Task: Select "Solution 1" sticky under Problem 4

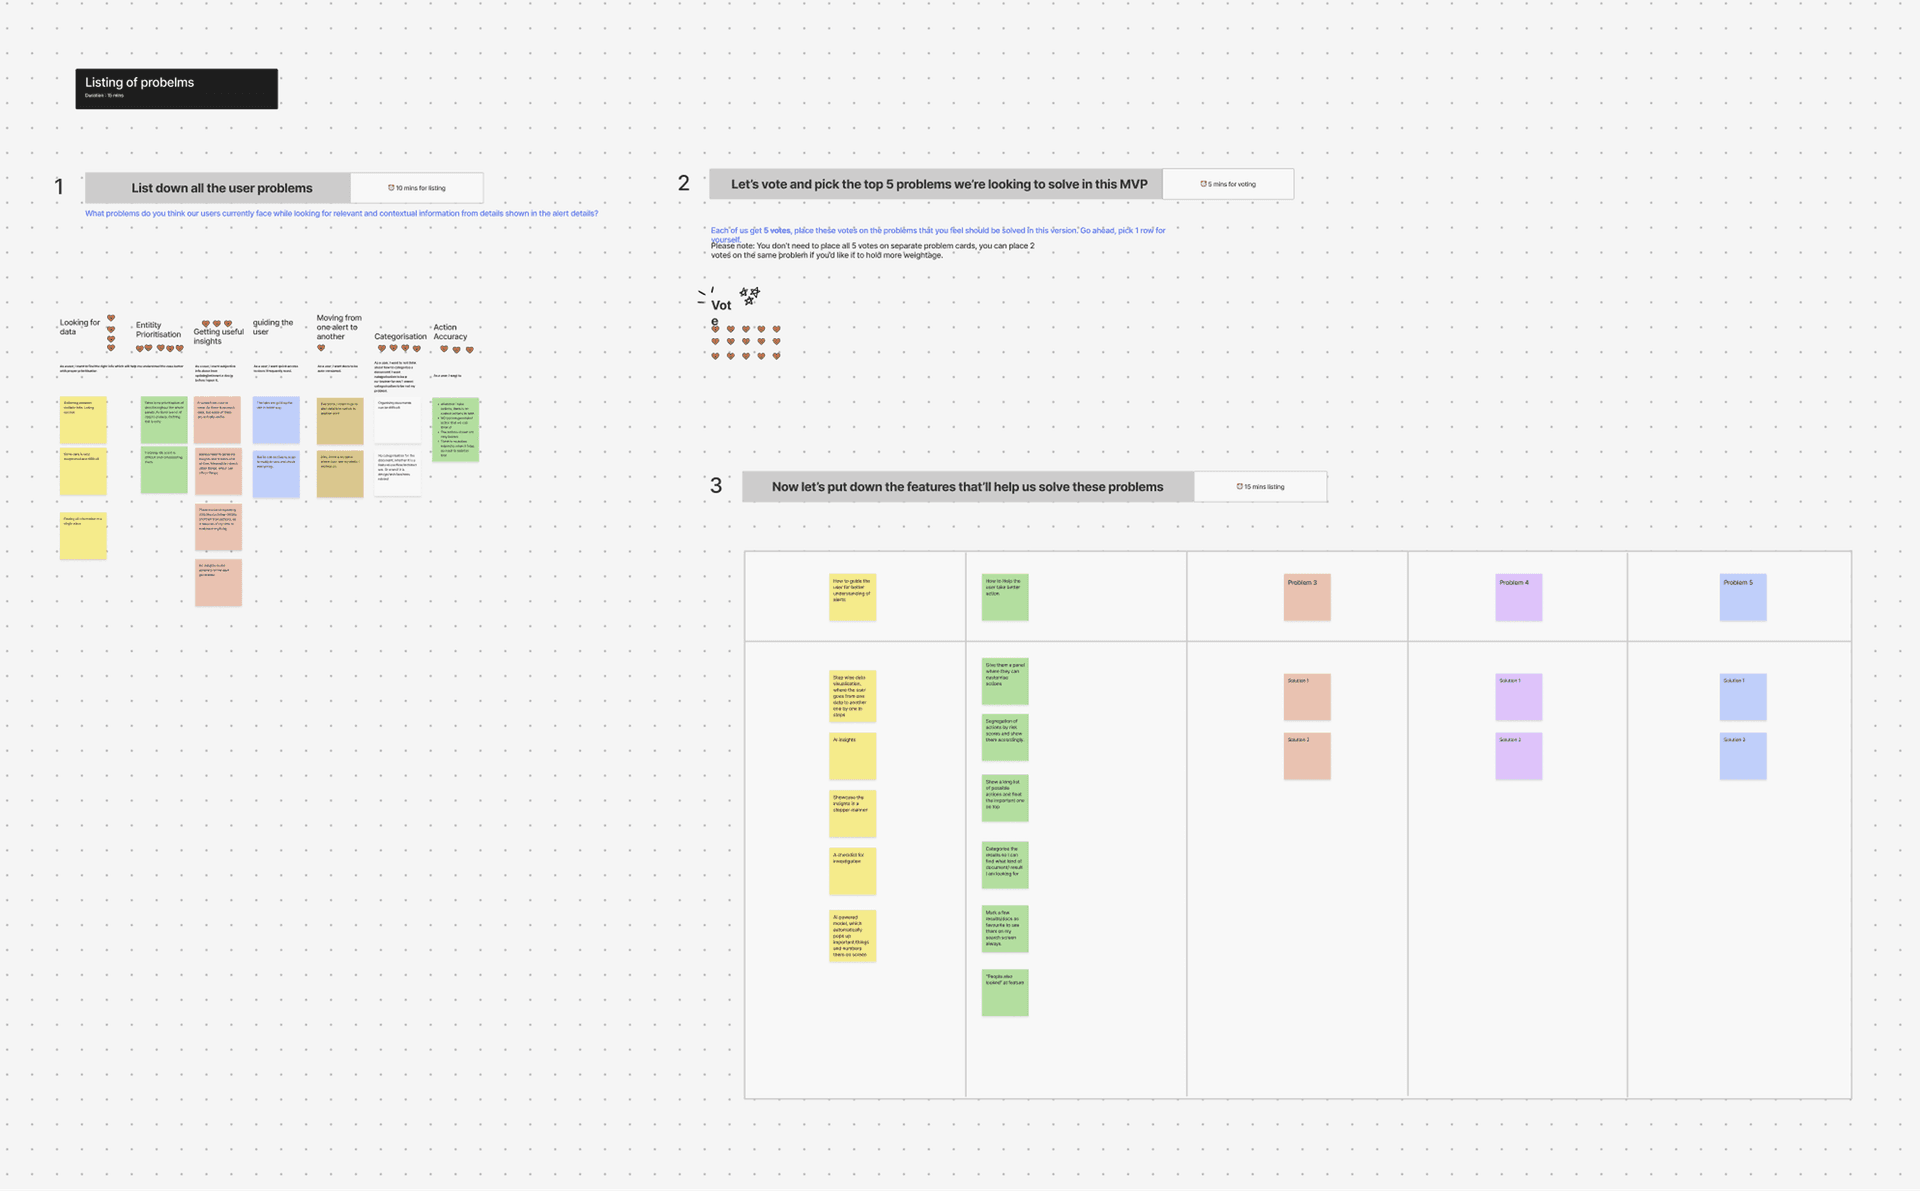Action: [1518, 697]
